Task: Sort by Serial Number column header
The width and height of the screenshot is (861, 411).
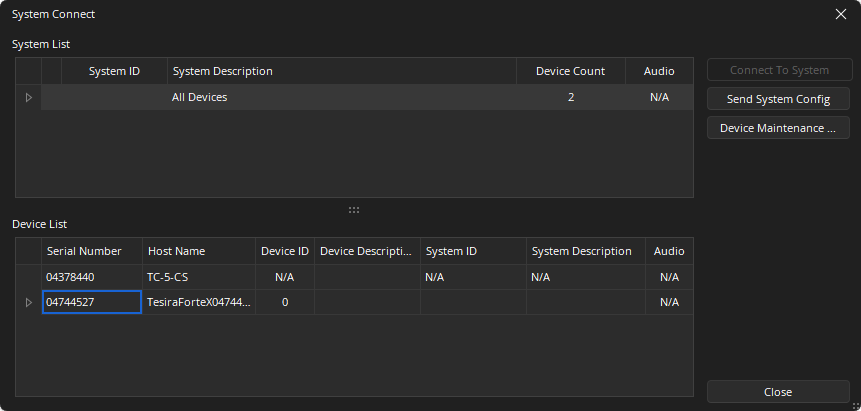Action: click(92, 251)
